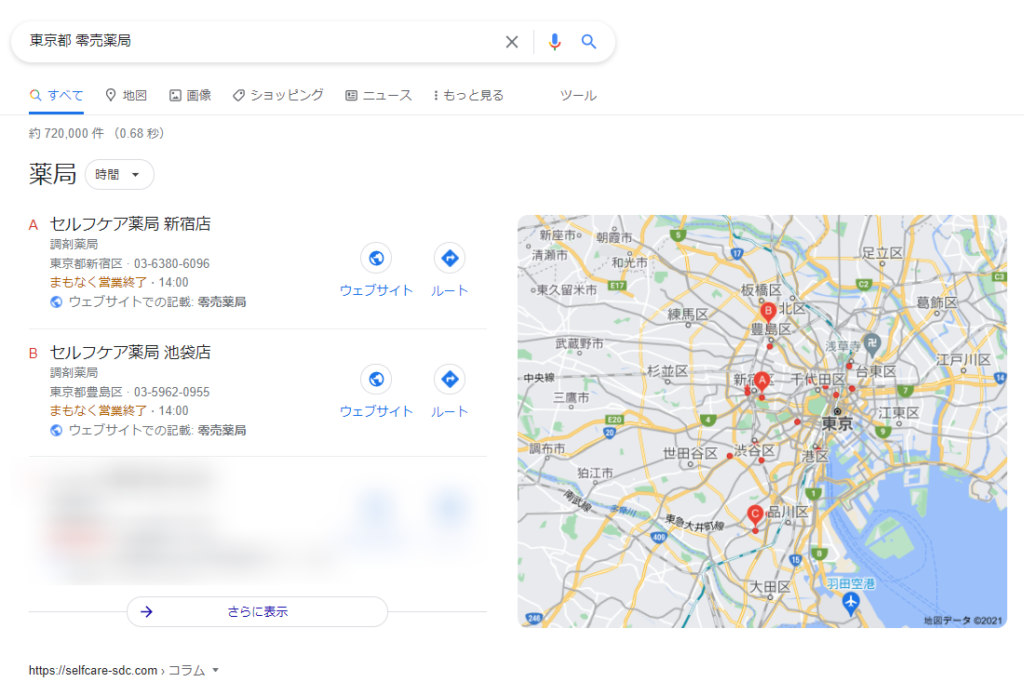Click the route icon for 池袋店
This screenshot has height=682, width=1024.
[449, 379]
